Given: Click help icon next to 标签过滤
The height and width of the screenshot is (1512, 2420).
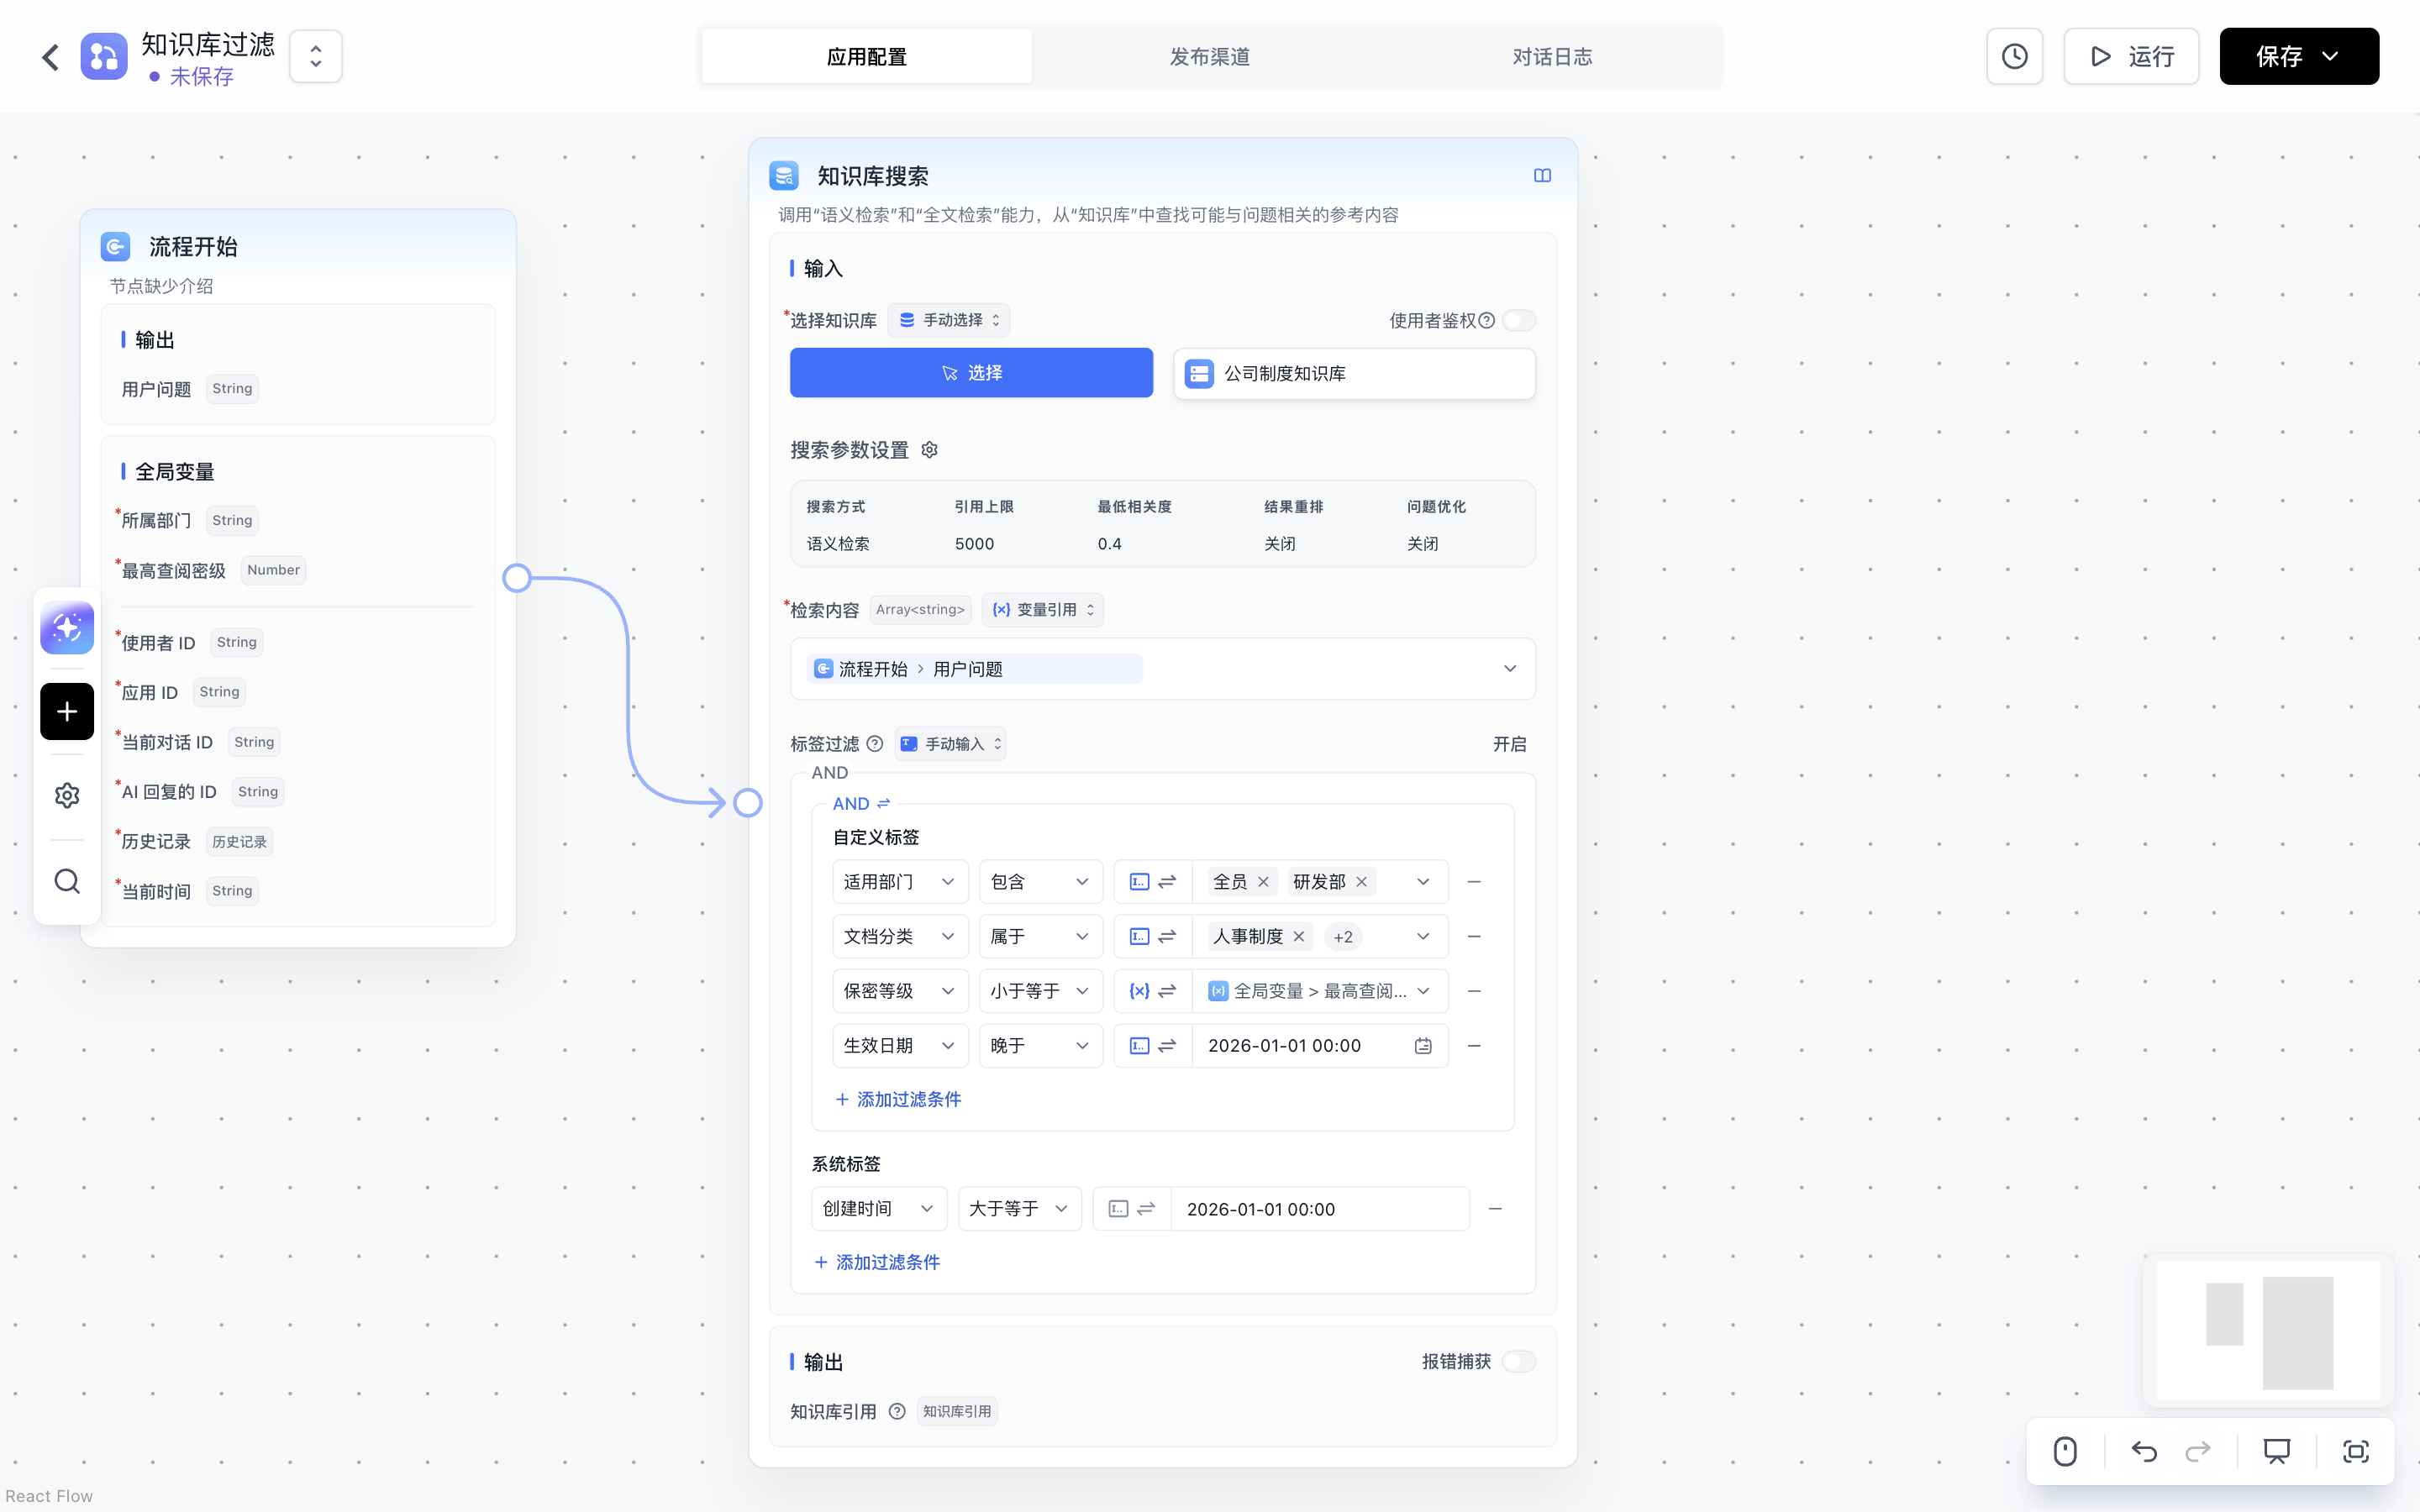Looking at the screenshot, I should (x=875, y=743).
